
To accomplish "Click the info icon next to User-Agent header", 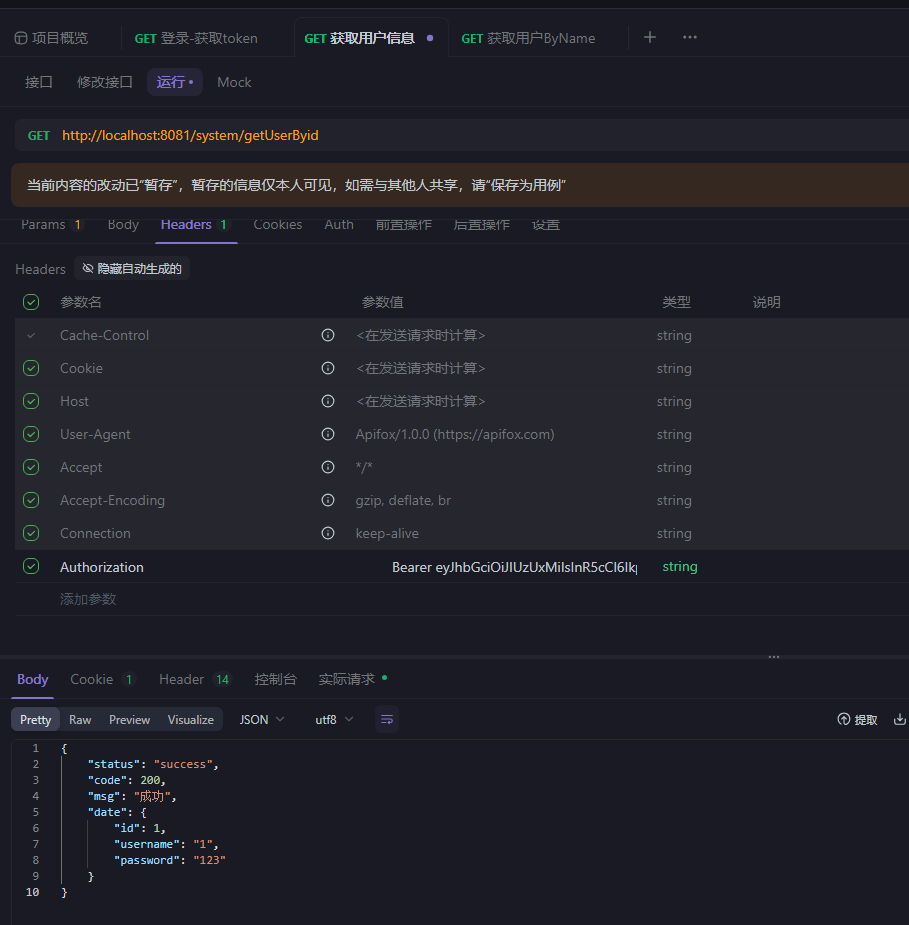I will point(328,434).
